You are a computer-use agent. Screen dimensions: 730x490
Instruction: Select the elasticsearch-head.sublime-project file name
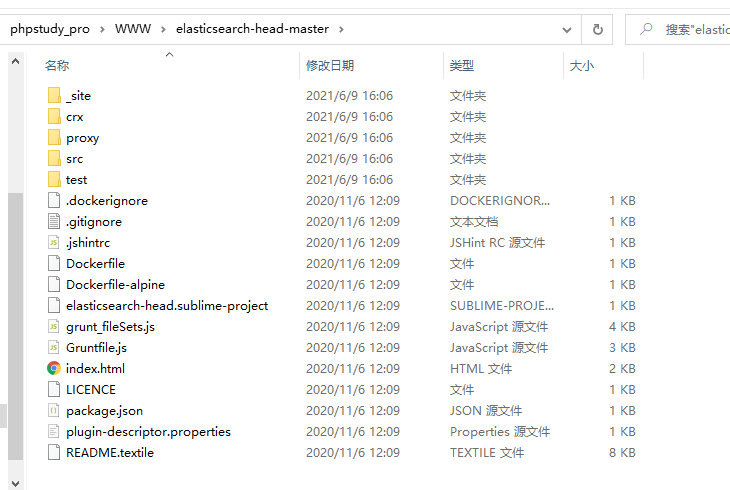pyautogui.click(x=167, y=306)
